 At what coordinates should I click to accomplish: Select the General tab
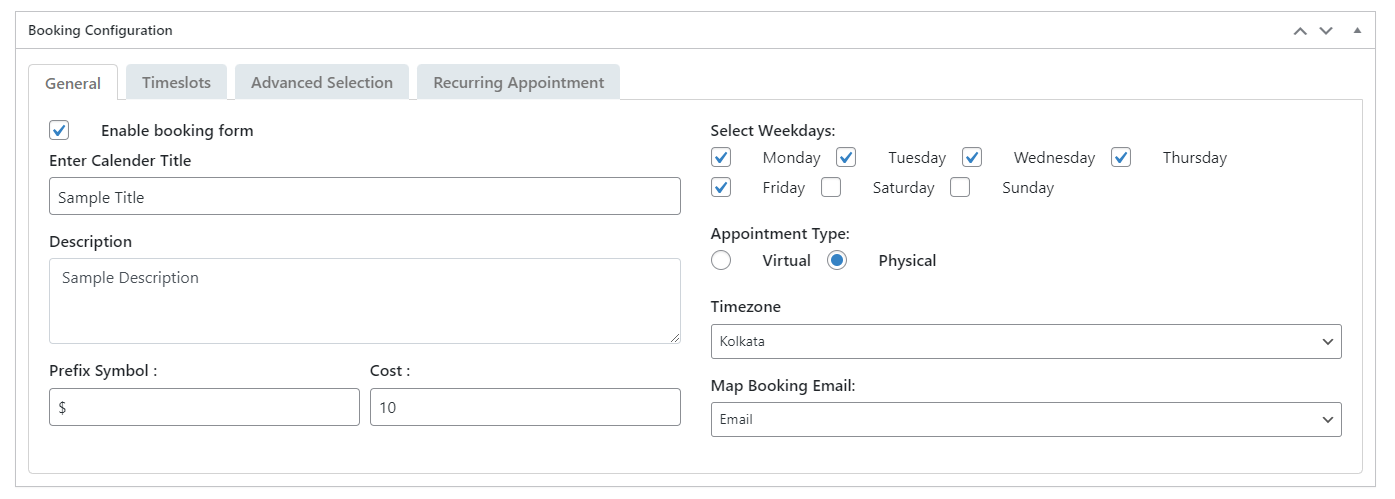point(73,83)
